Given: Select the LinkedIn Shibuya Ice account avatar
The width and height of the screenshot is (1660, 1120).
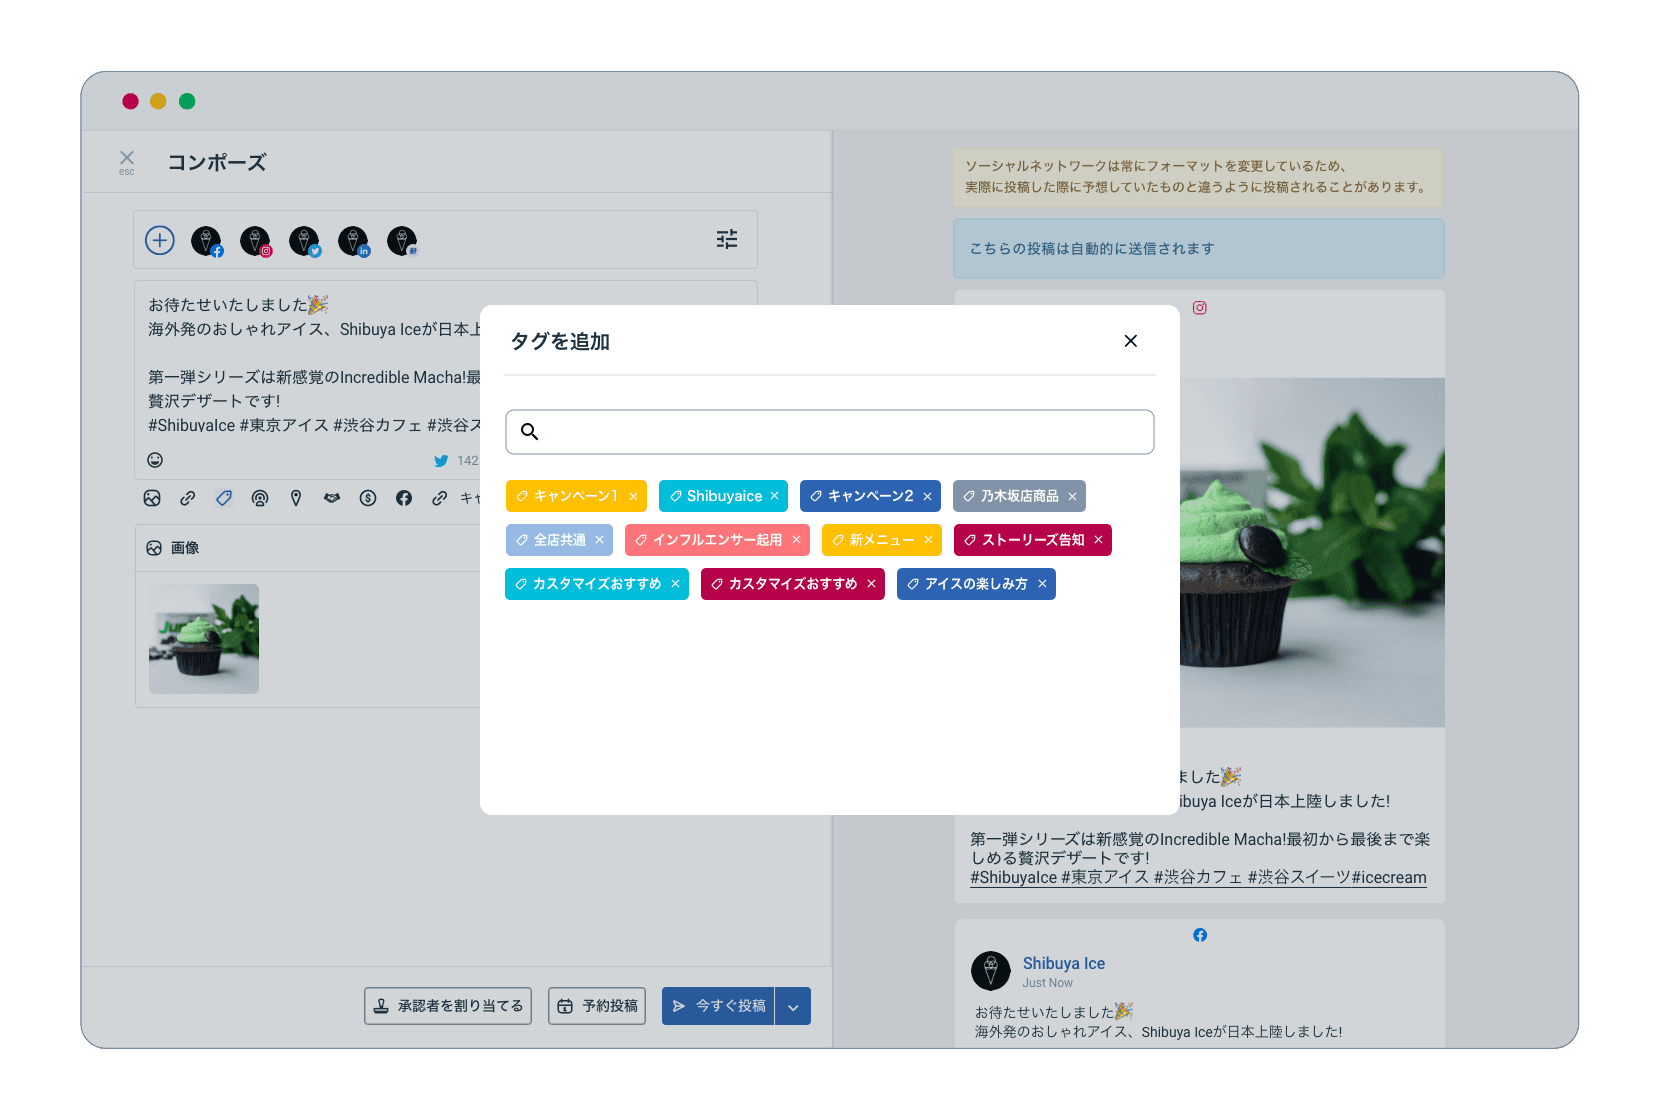Looking at the screenshot, I should pyautogui.click(x=353, y=241).
